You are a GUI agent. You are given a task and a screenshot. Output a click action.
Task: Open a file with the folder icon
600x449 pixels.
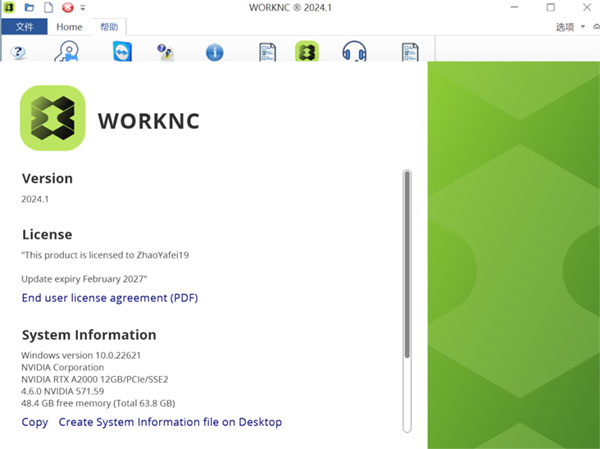tap(29, 7)
